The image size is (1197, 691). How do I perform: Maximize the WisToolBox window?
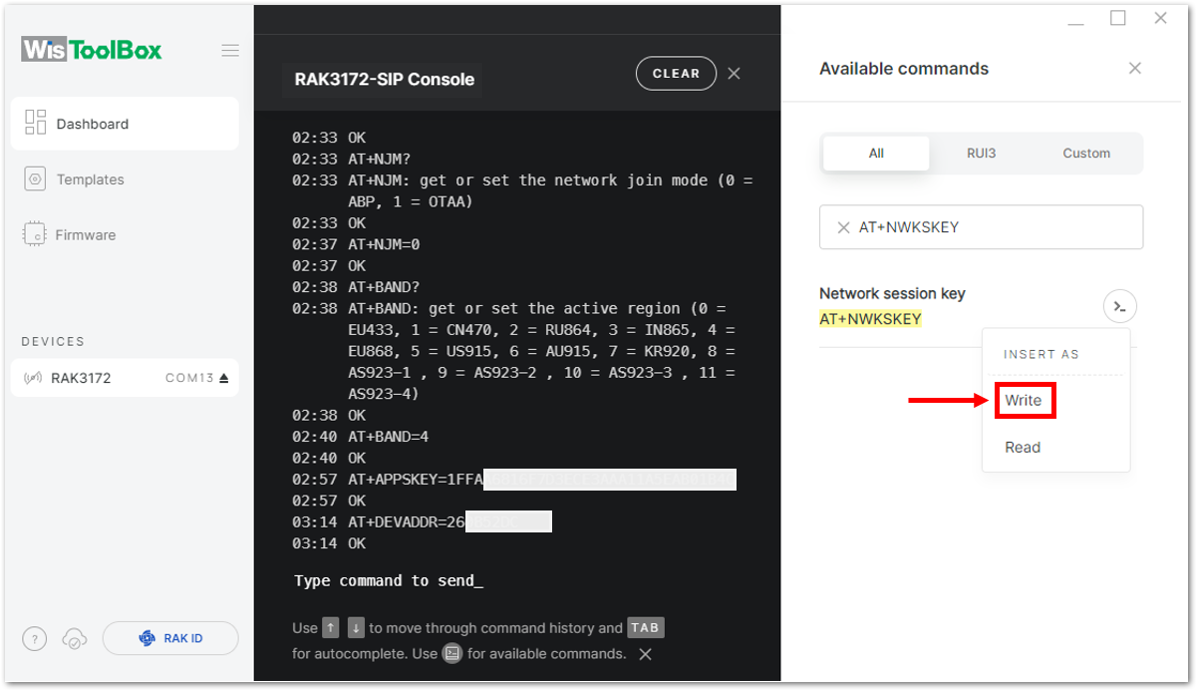pos(1118,18)
